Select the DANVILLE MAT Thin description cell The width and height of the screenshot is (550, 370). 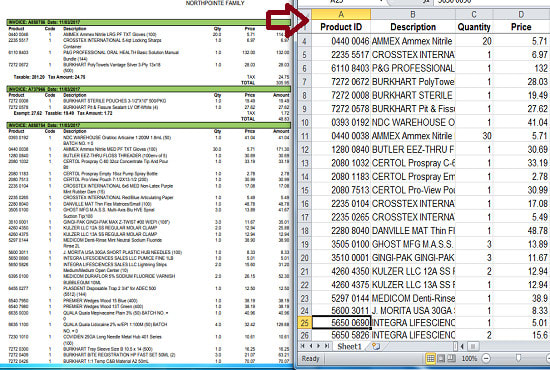coord(413,231)
